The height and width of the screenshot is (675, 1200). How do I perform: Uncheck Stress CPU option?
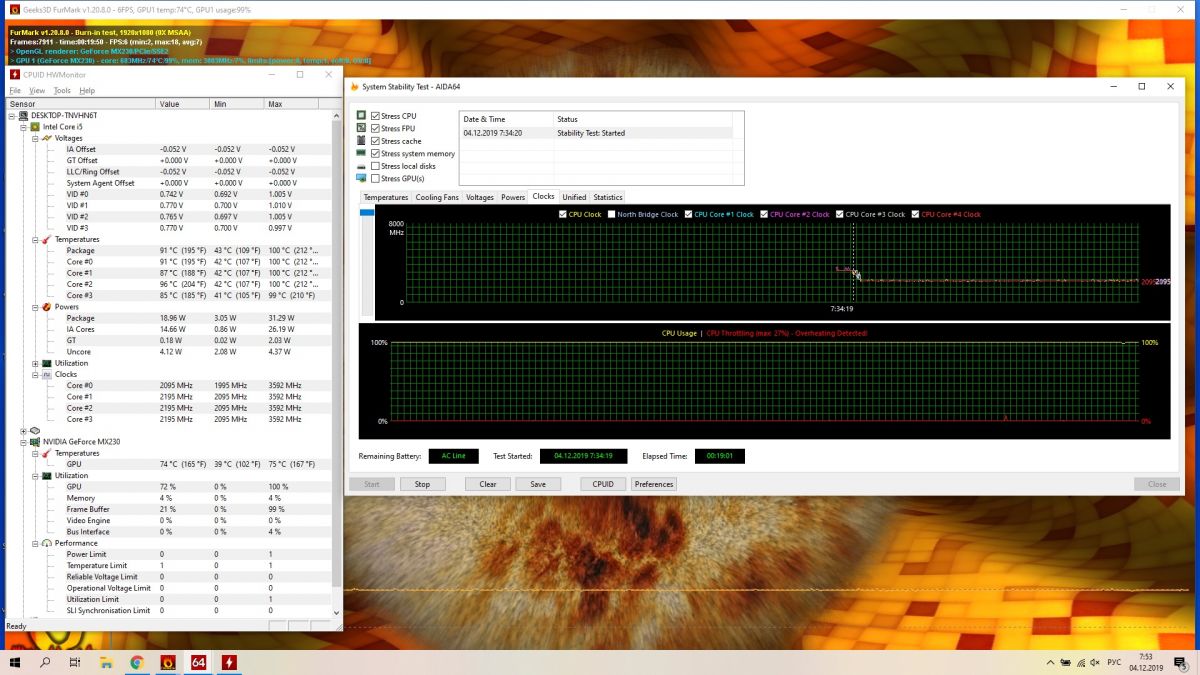coord(375,116)
